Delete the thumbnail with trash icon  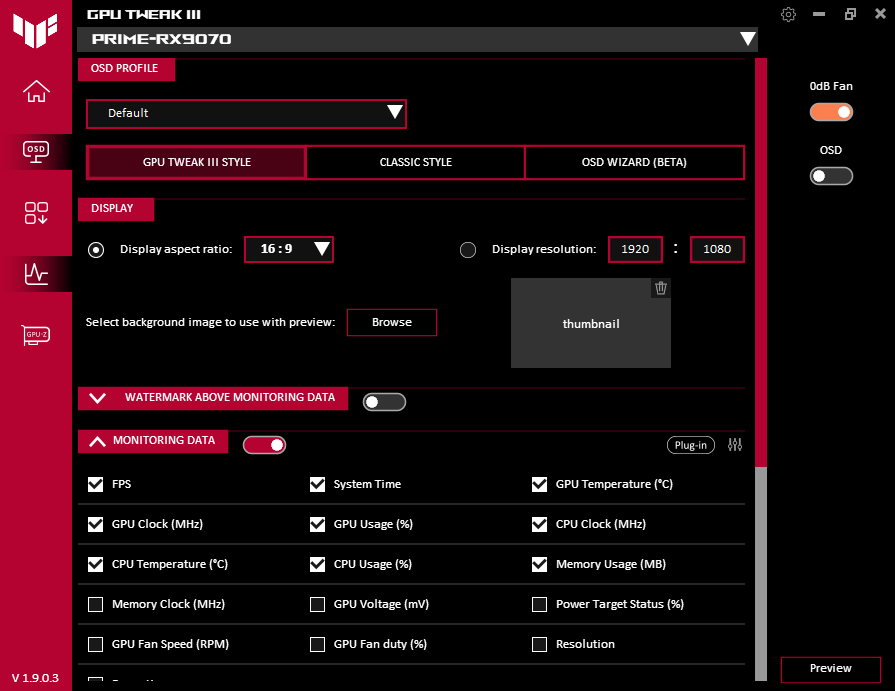(x=661, y=288)
